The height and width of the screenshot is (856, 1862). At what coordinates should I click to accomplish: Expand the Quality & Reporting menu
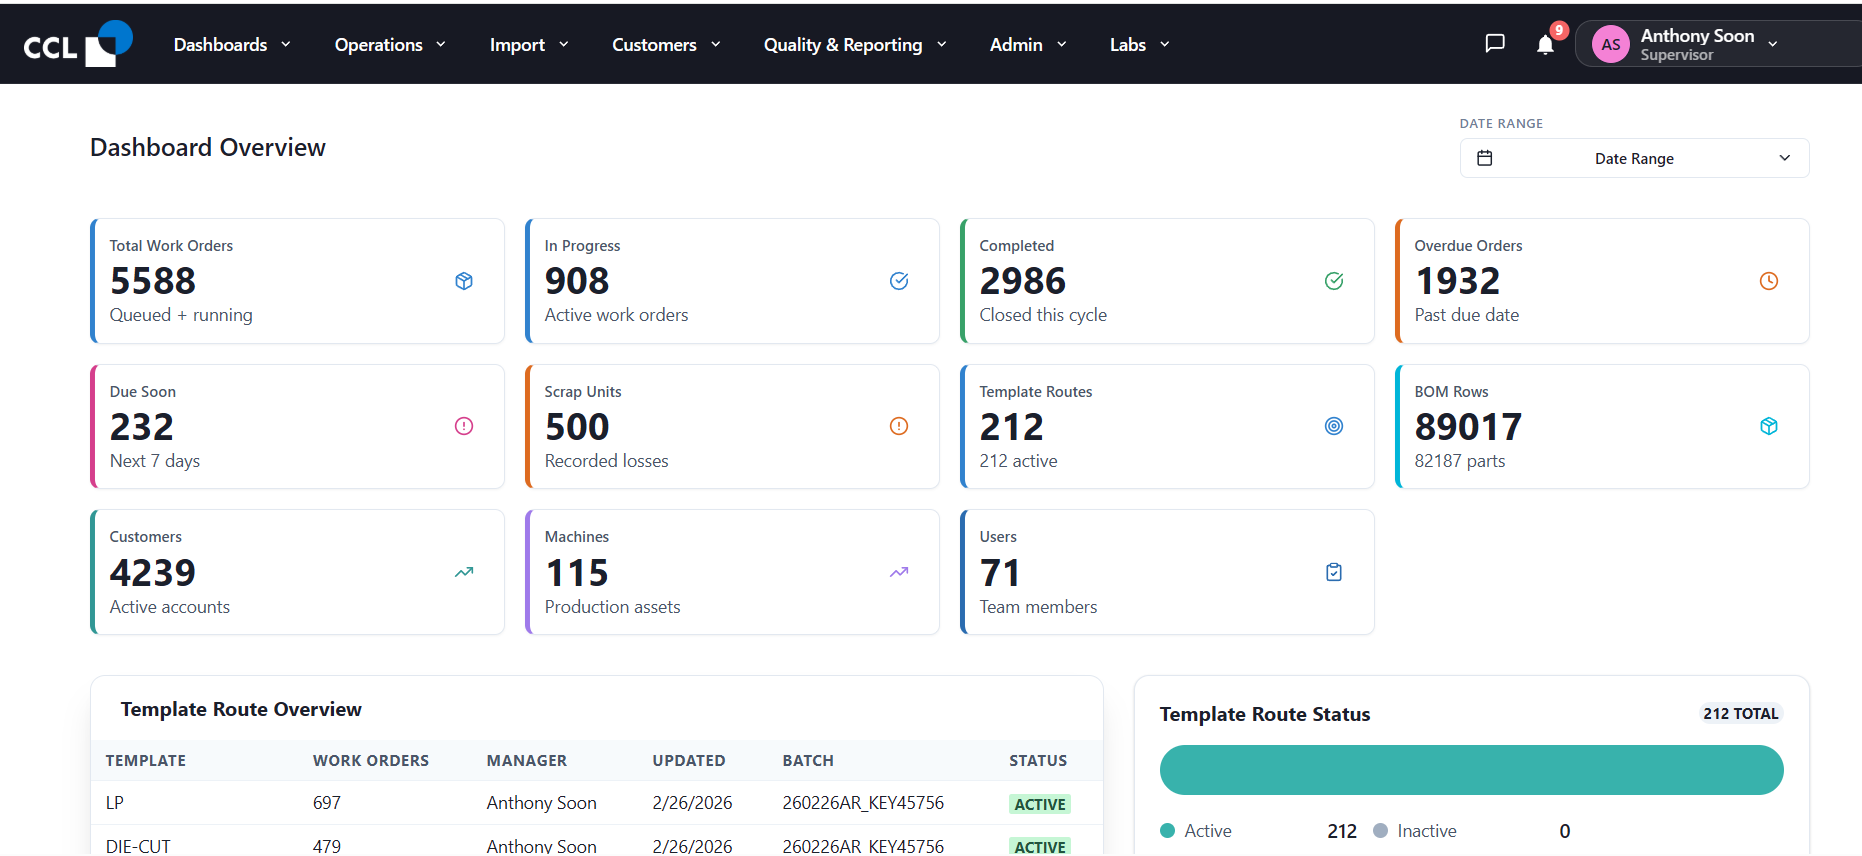(855, 44)
